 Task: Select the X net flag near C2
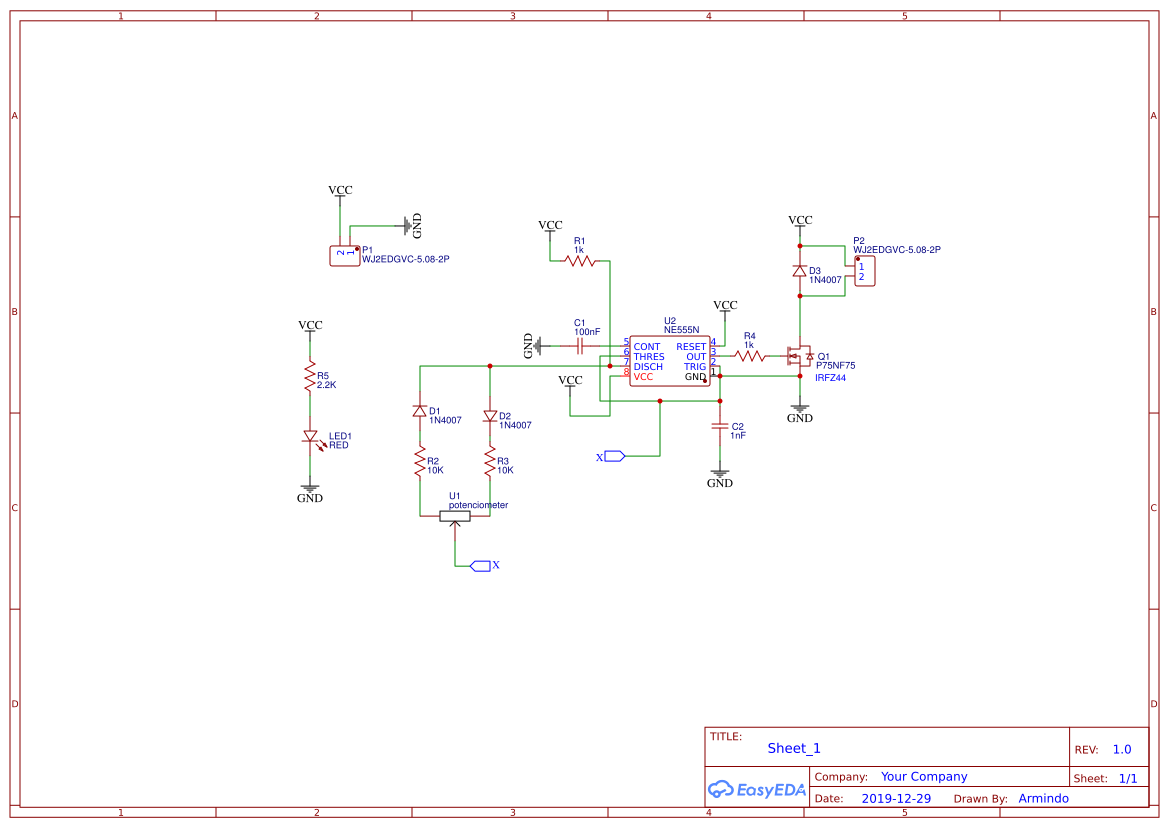pos(613,455)
